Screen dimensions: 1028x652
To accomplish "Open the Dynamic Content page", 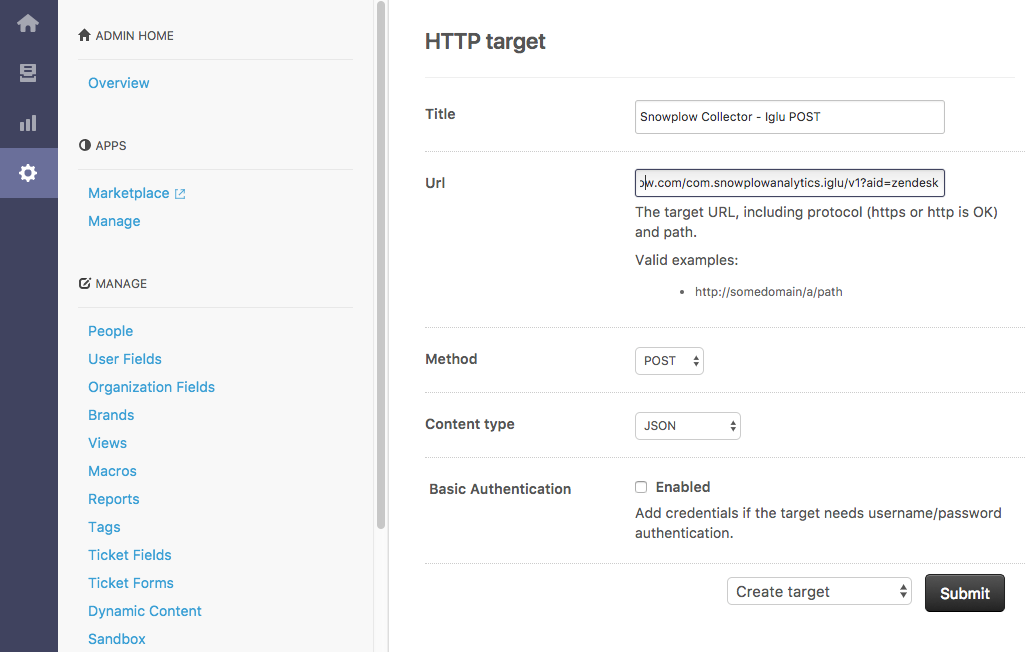I will point(145,611).
